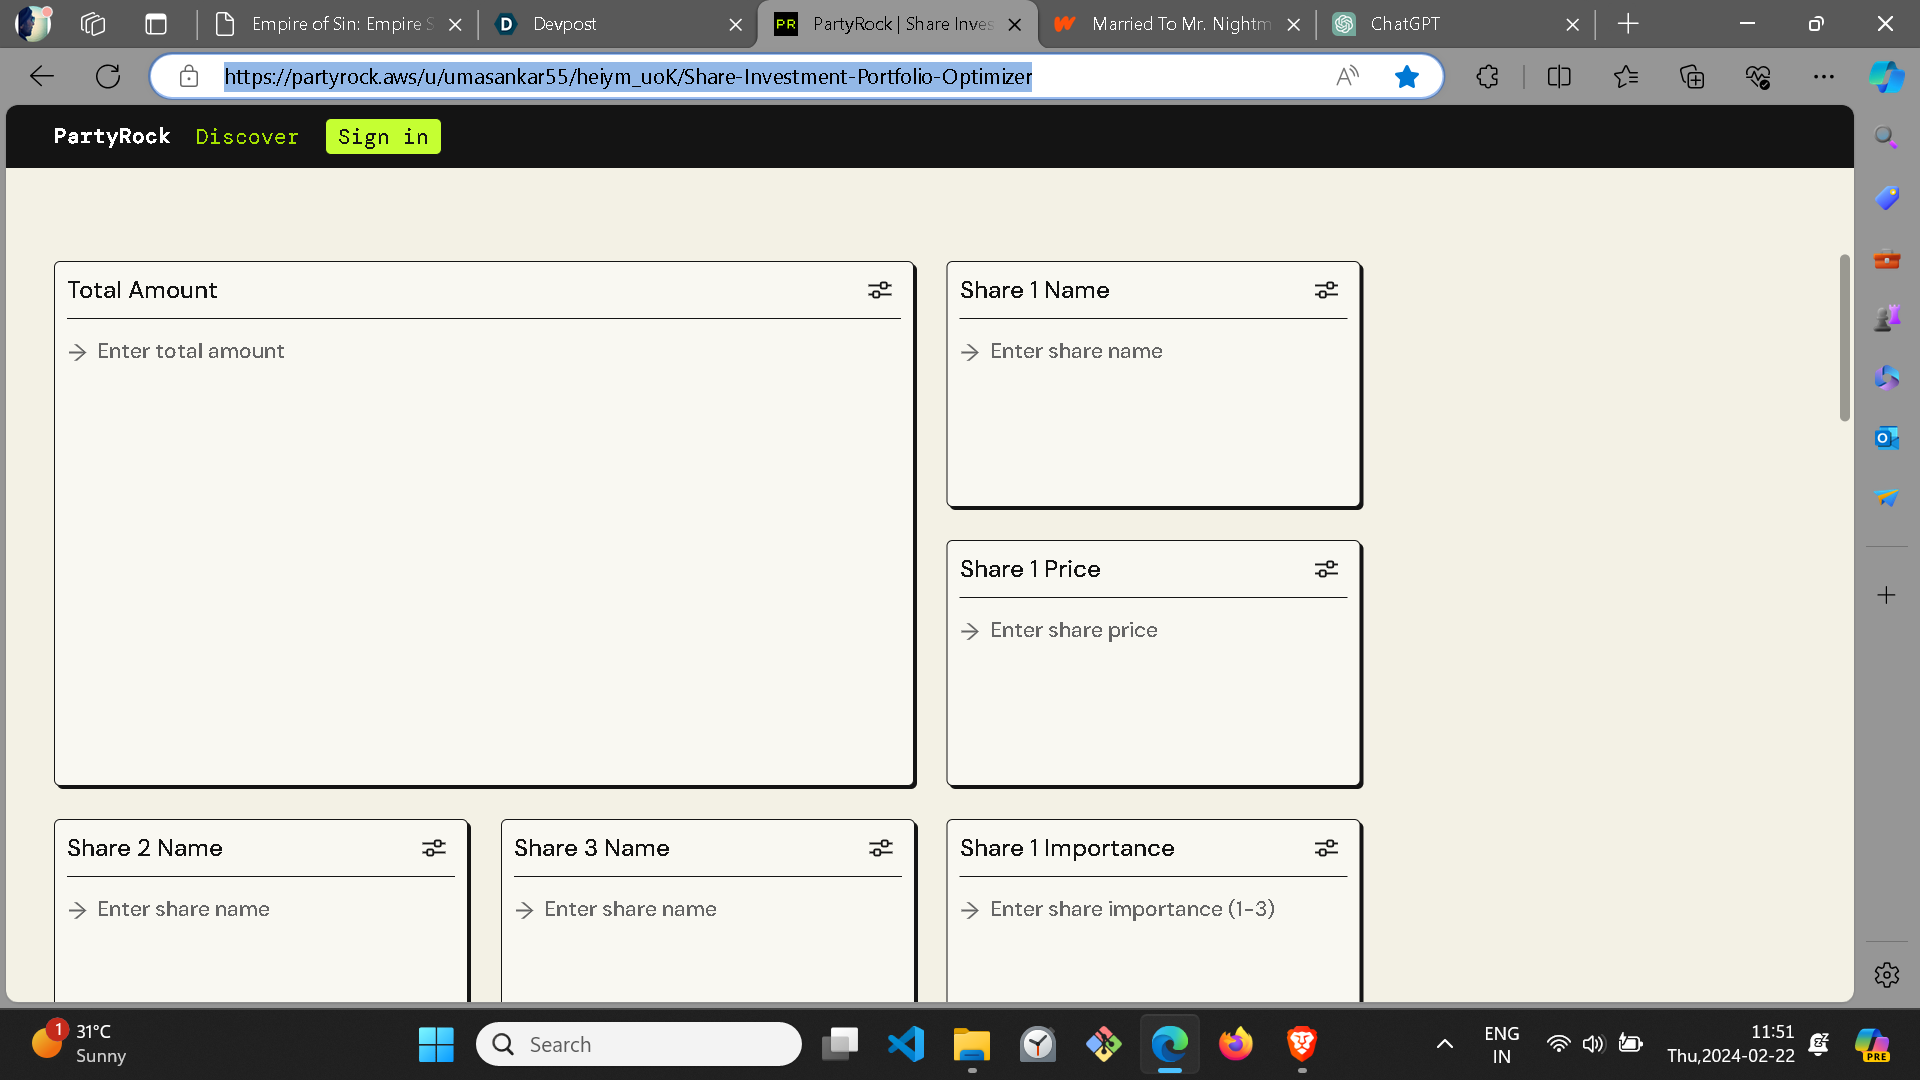Open the Discover link

pos(247,137)
